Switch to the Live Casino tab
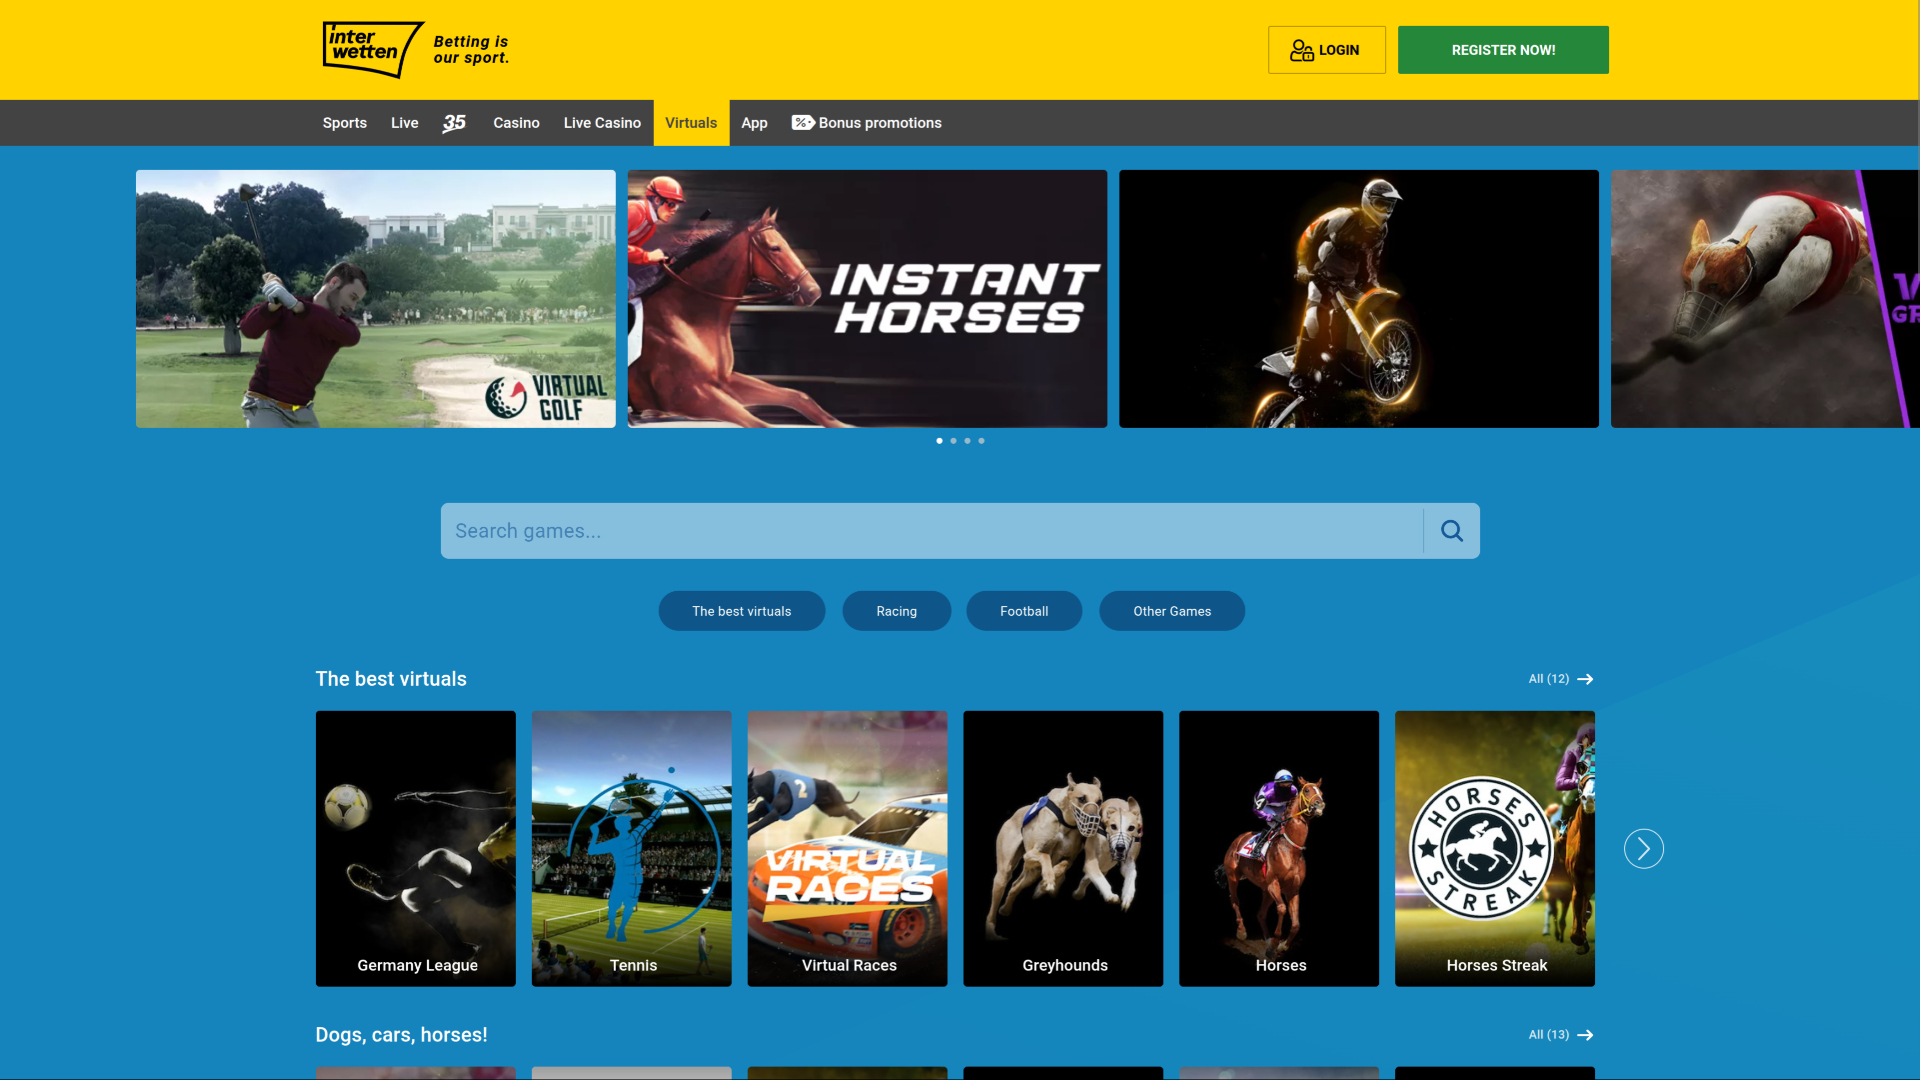The image size is (1920, 1080). point(601,122)
